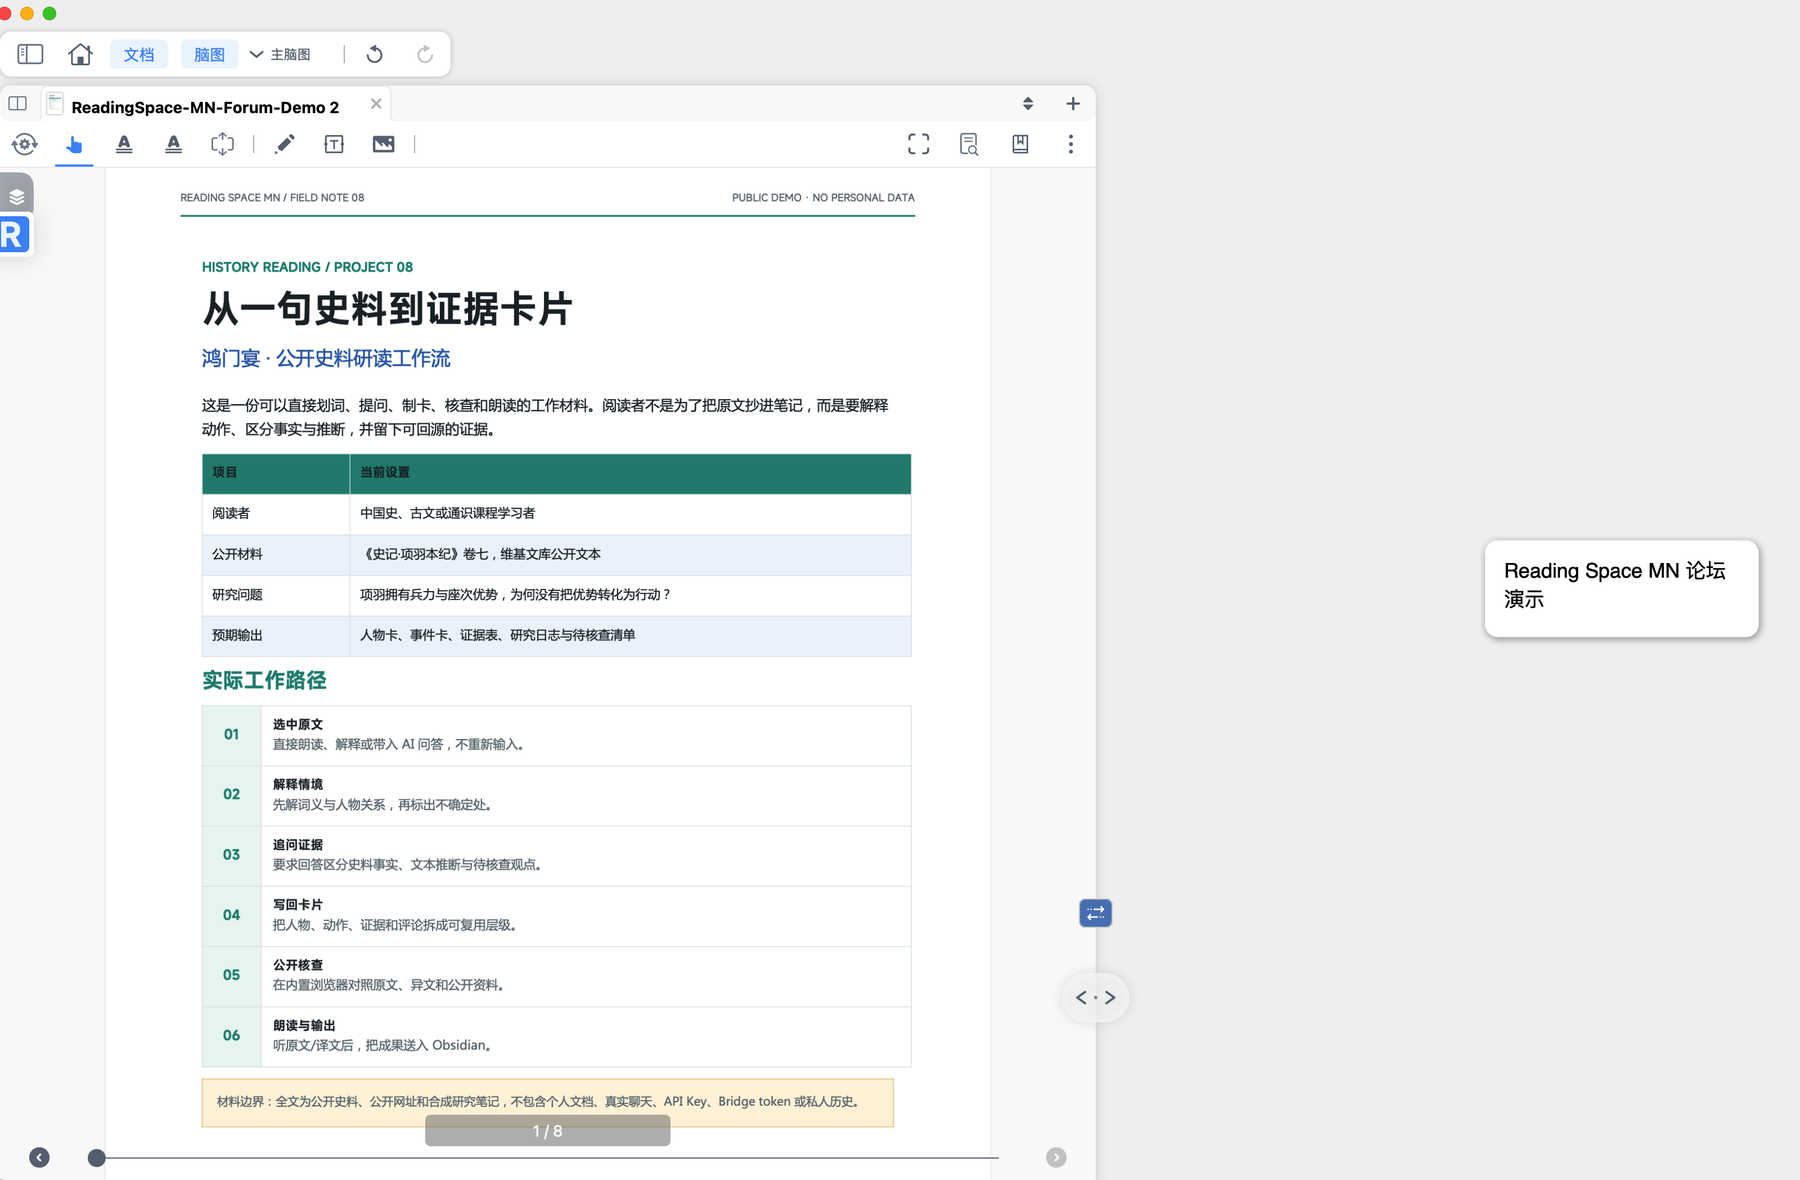Click the page slider handle

tap(96, 1158)
